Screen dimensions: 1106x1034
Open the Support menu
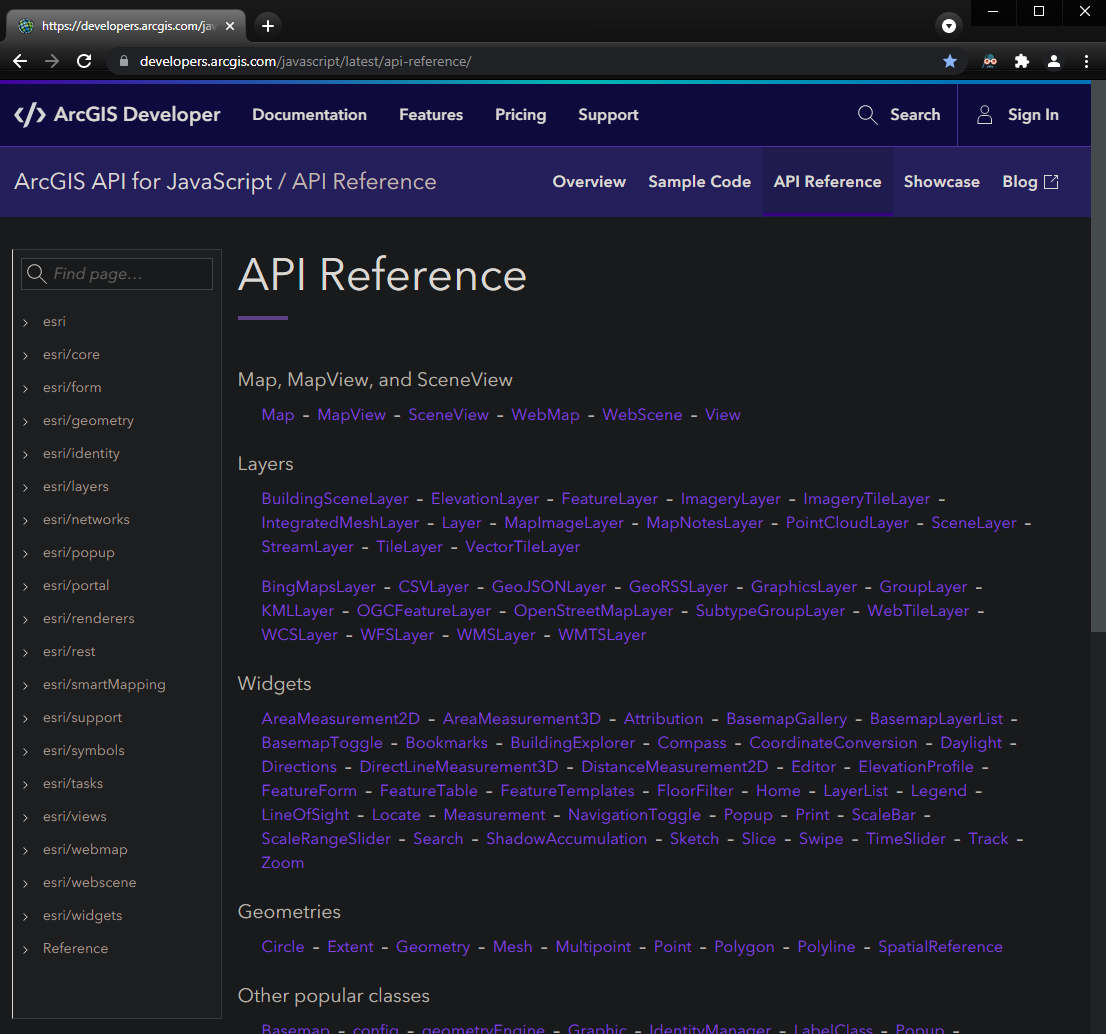click(608, 114)
